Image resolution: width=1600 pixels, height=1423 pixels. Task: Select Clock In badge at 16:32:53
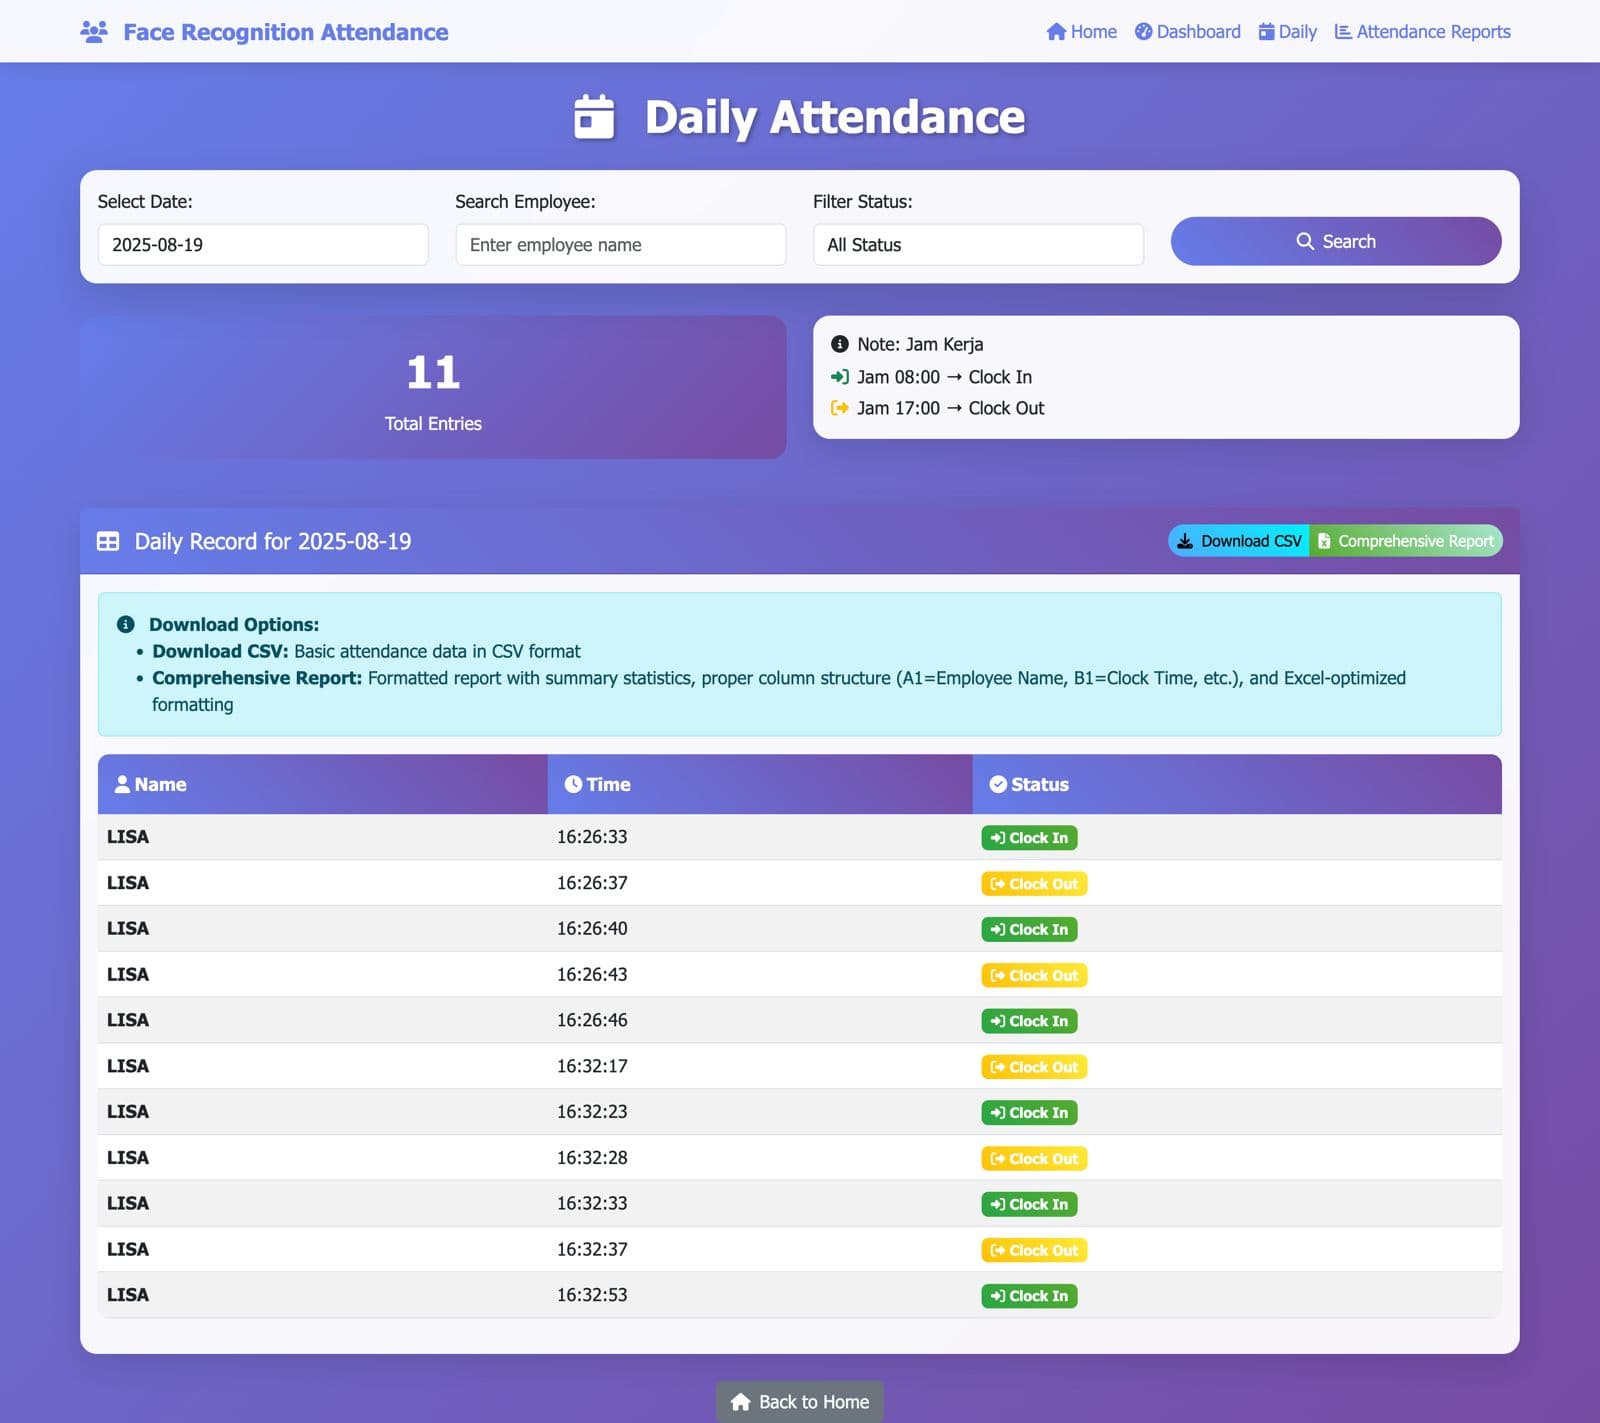point(1029,1296)
